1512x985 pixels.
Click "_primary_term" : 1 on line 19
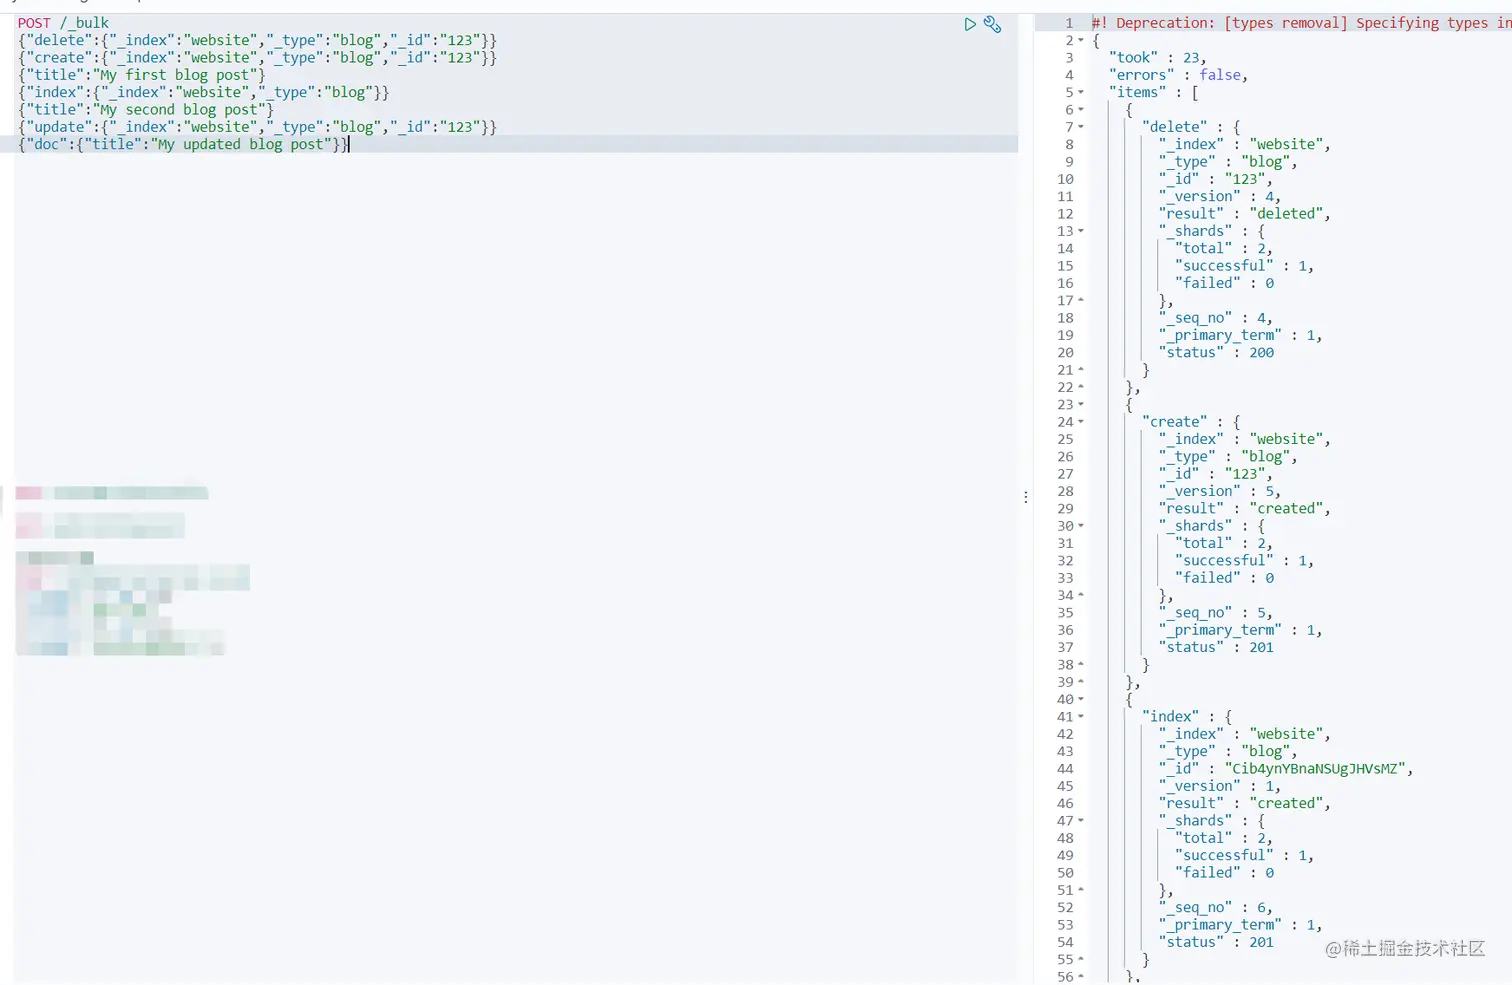click(x=1241, y=336)
